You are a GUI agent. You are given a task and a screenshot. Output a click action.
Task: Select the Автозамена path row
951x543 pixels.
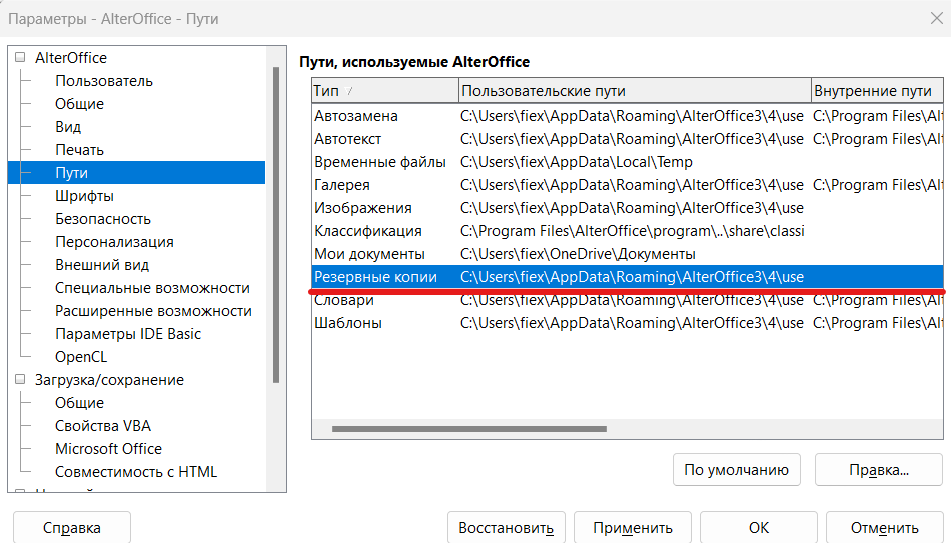[x=356, y=116]
